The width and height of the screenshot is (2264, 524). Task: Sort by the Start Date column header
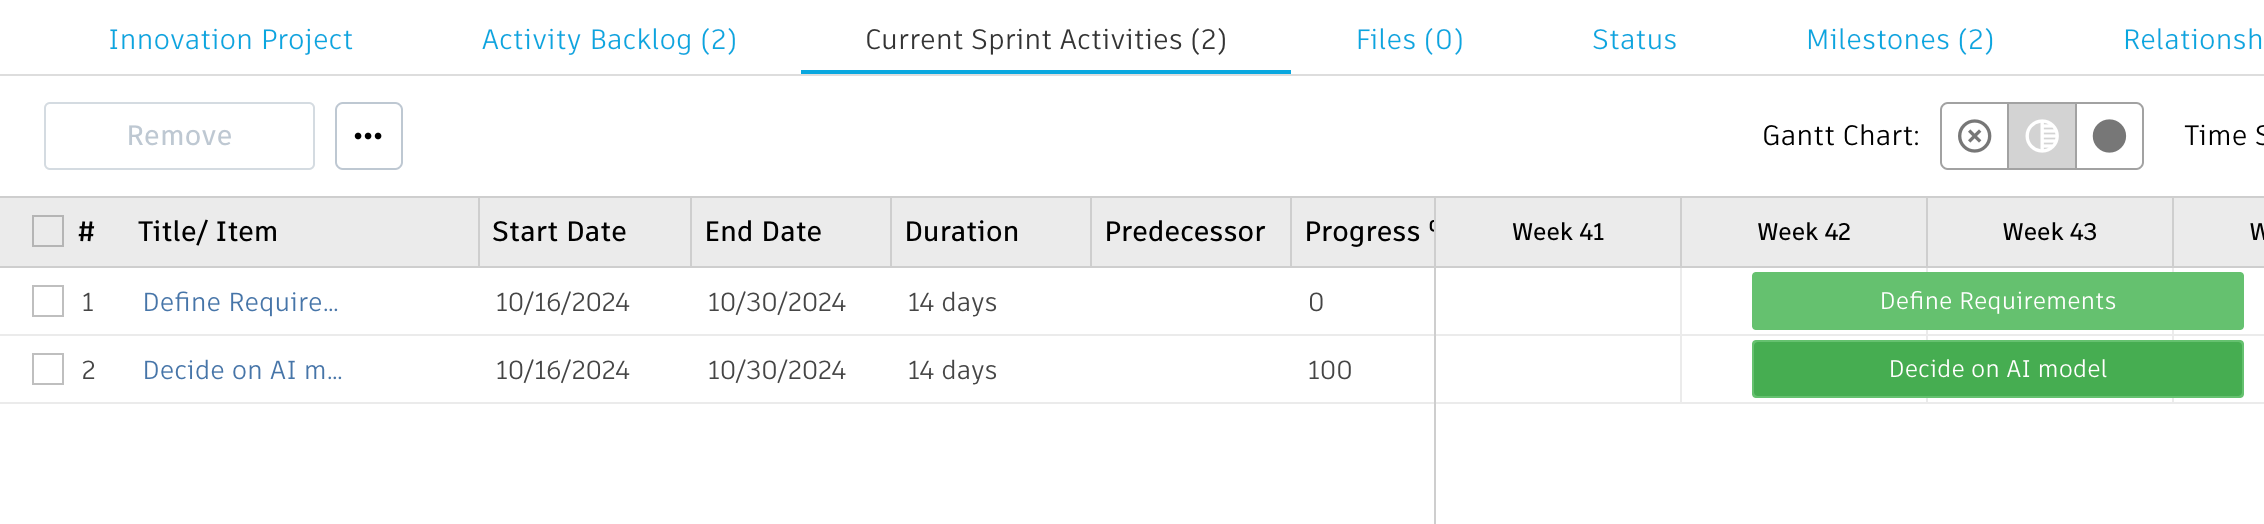click(x=559, y=232)
